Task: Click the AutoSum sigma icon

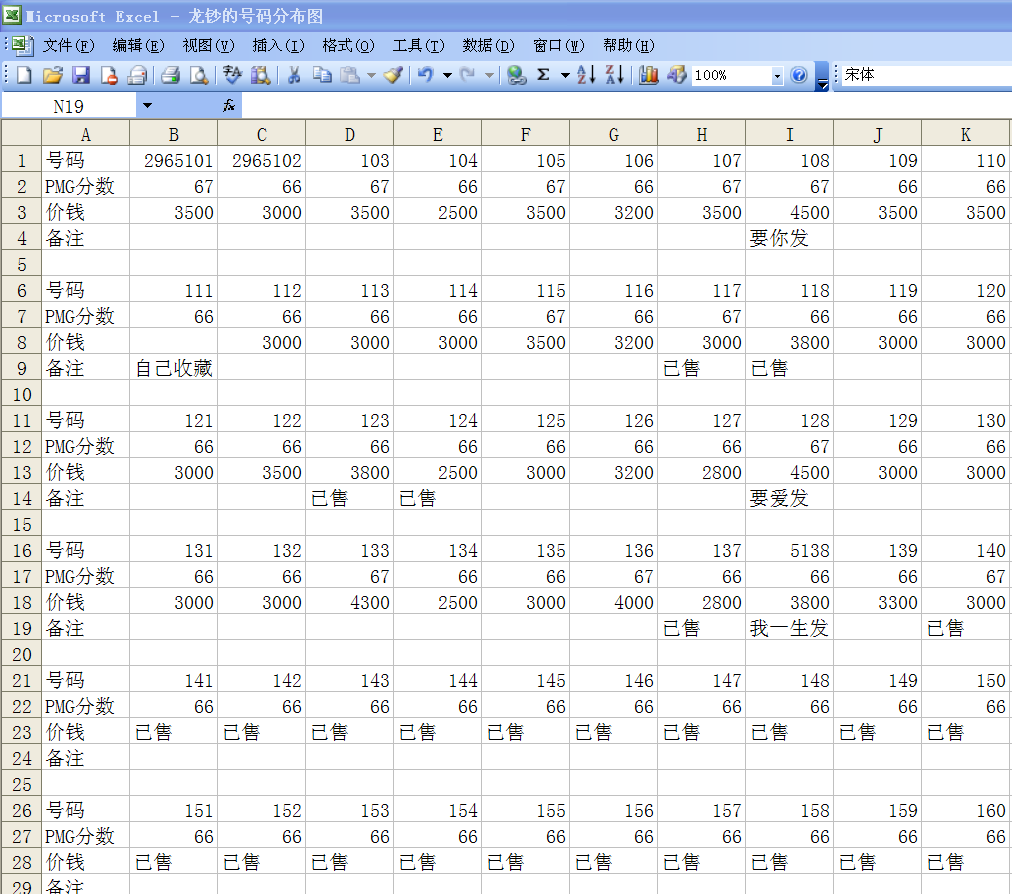Action: pyautogui.click(x=543, y=75)
